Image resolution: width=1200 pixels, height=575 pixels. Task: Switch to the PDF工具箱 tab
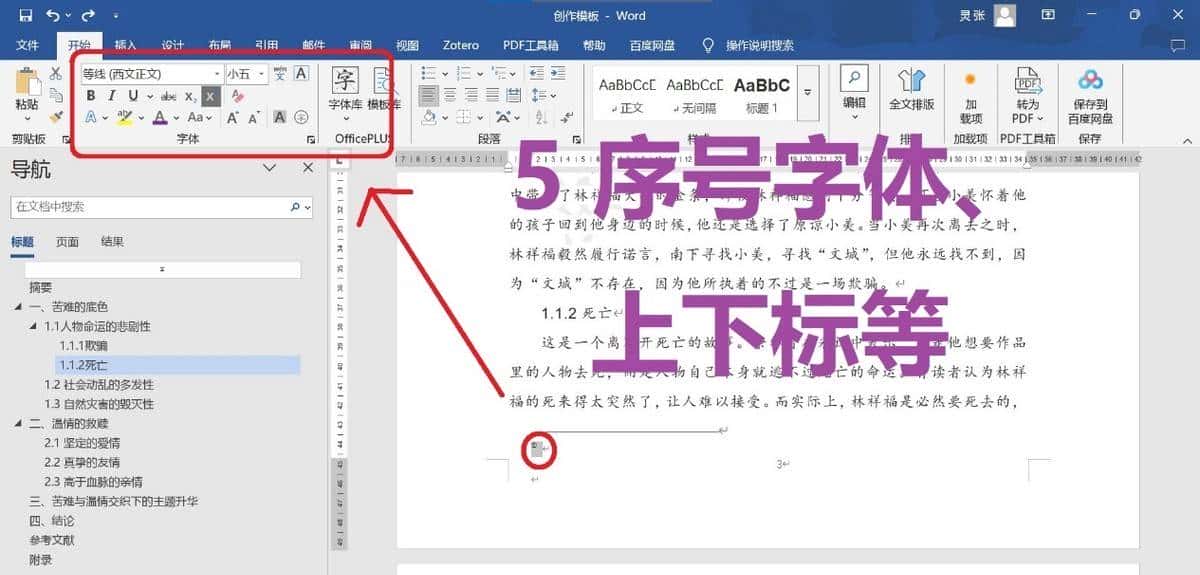click(x=530, y=45)
